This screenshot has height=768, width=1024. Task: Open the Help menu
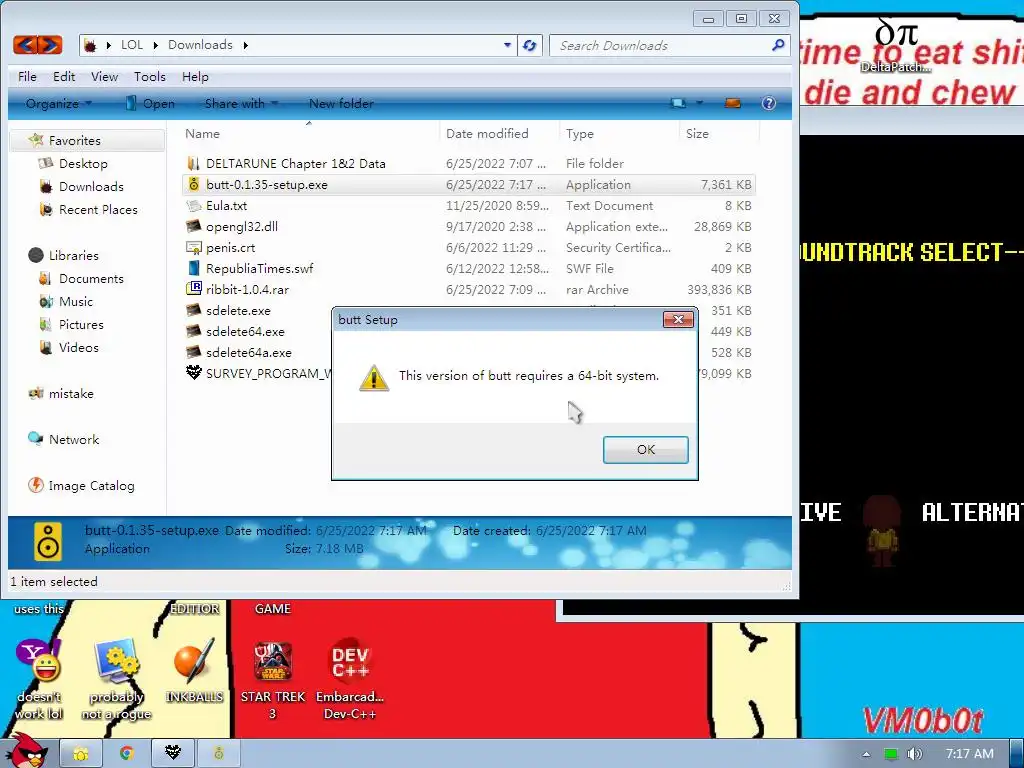(195, 77)
